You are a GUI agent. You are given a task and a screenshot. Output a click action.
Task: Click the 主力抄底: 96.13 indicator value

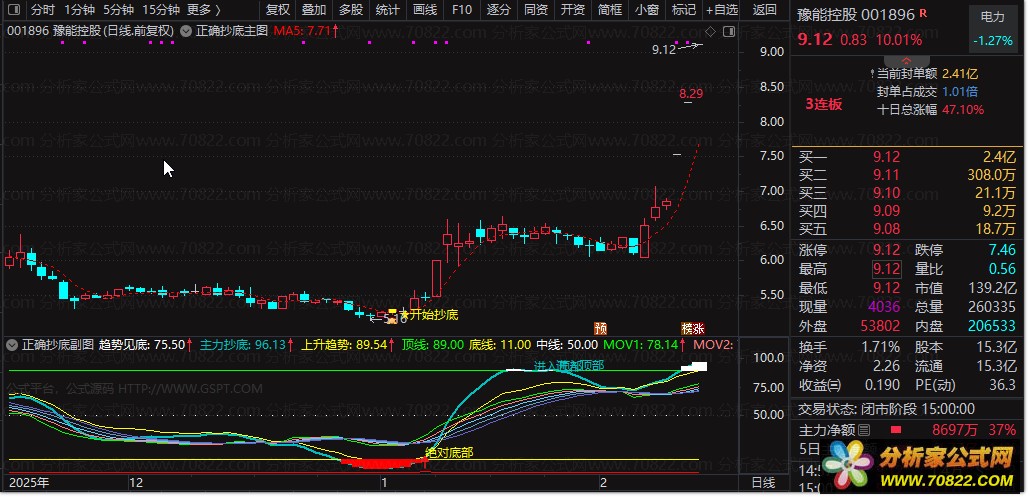(x=246, y=345)
